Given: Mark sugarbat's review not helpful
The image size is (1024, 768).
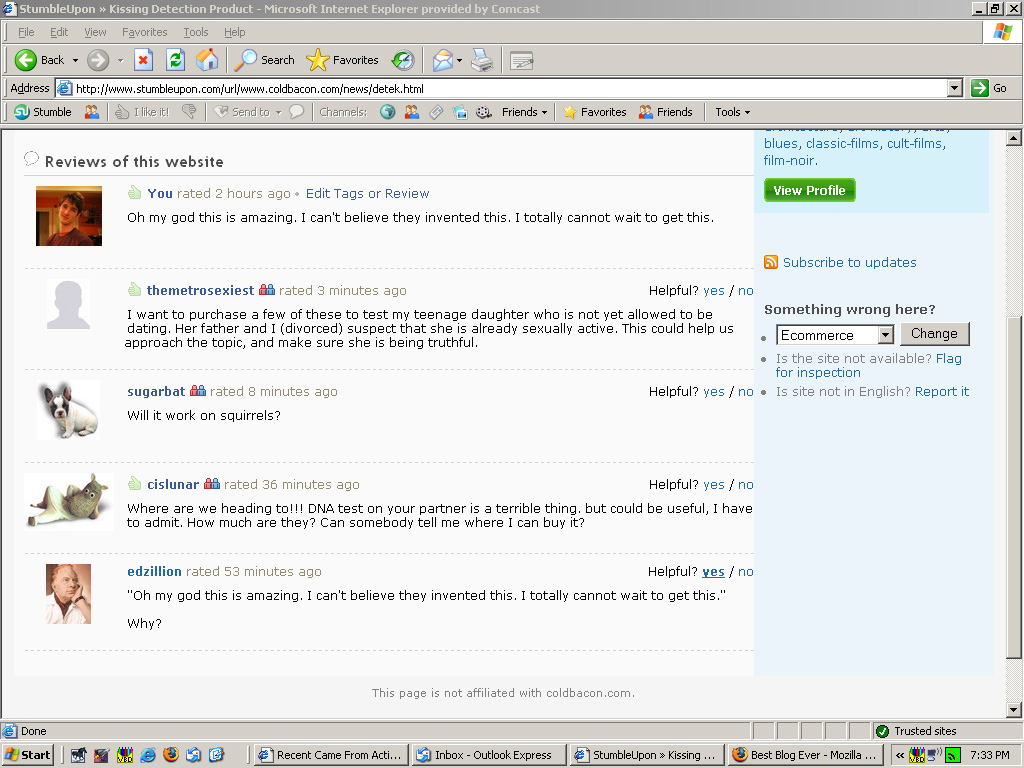Looking at the screenshot, I should [x=746, y=392].
